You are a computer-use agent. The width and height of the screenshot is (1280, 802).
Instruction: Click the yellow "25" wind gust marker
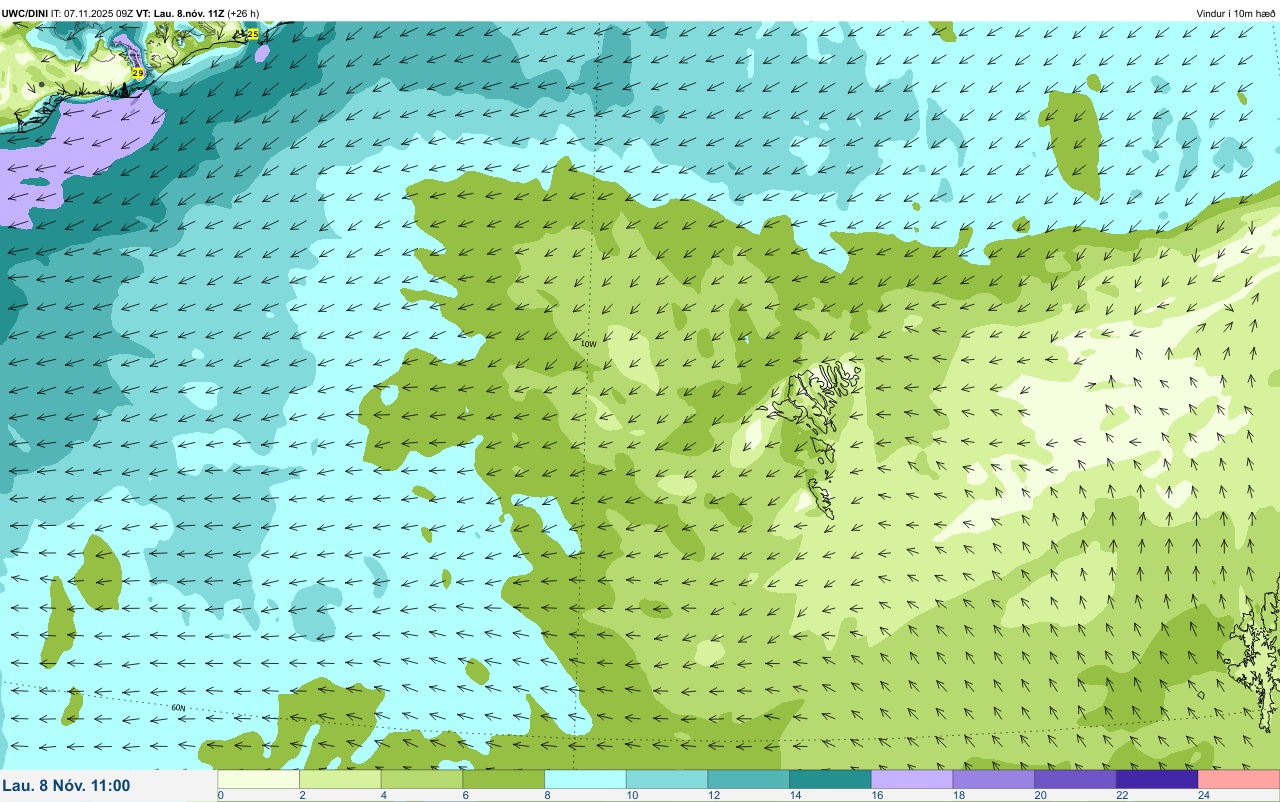click(x=252, y=34)
